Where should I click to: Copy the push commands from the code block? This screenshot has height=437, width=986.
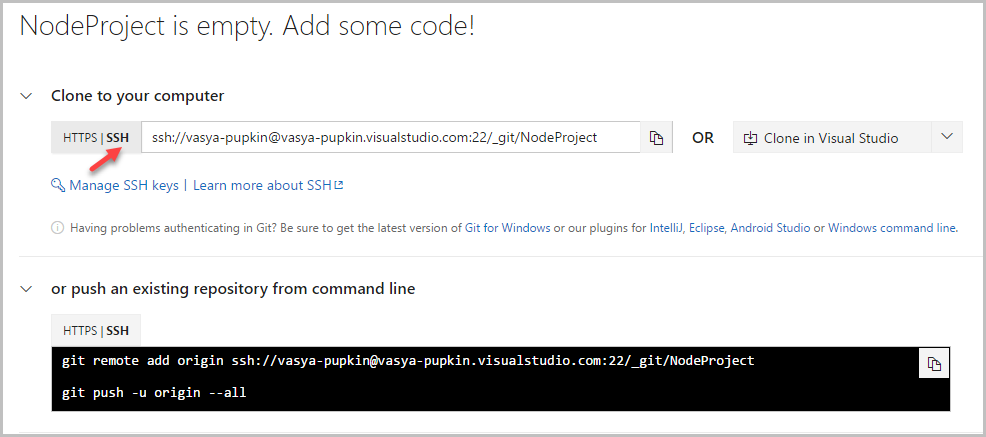click(934, 364)
